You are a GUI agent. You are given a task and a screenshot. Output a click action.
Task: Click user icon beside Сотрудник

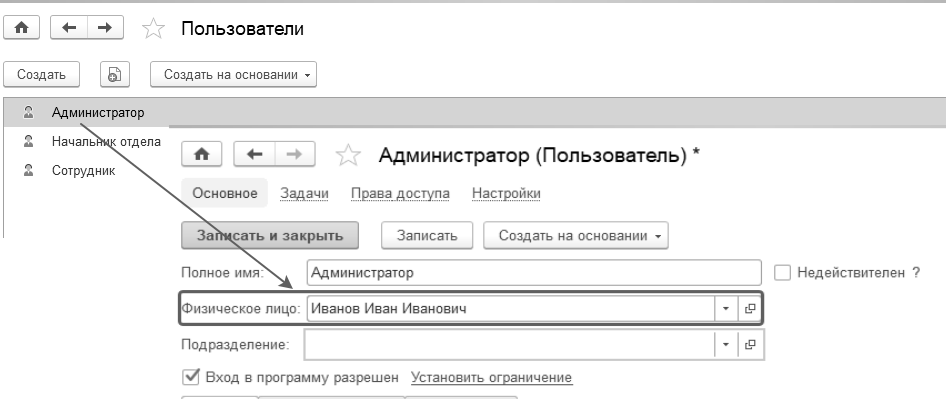(x=28, y=170)
